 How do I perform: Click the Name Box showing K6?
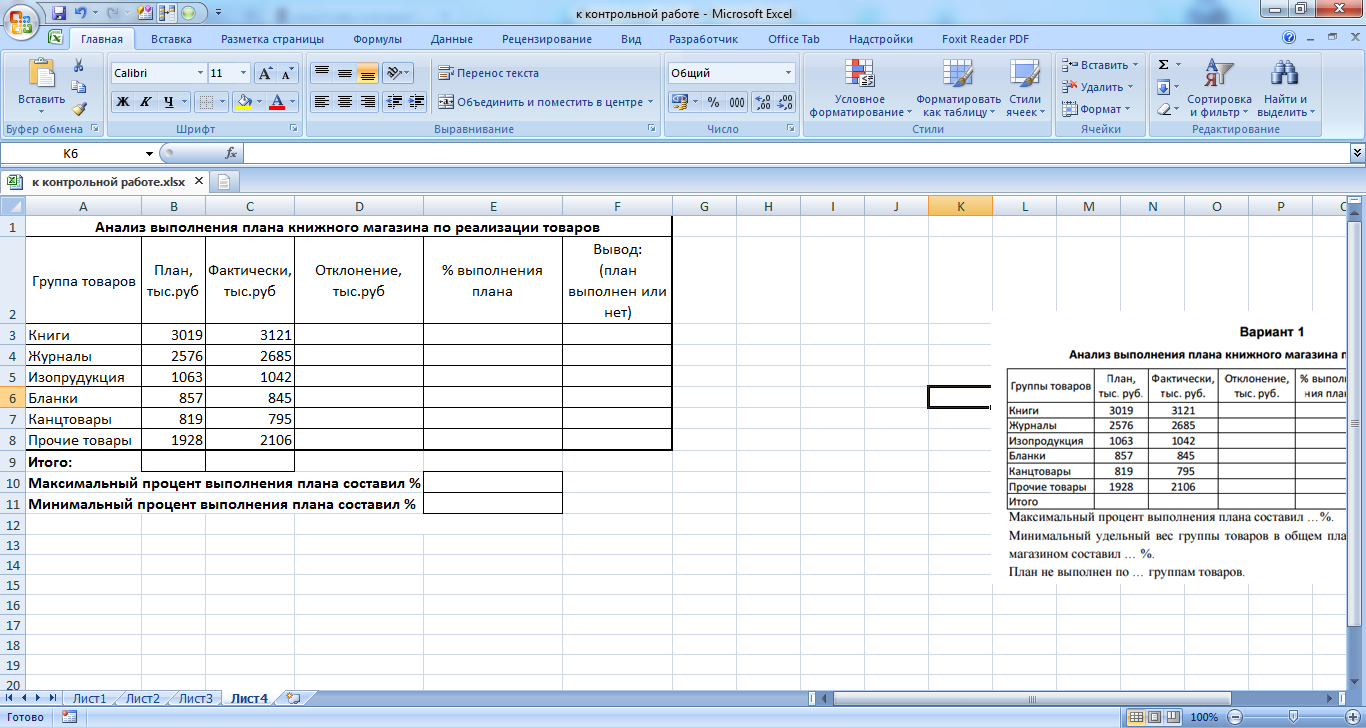pyautogui.click(x=70, y=153)
